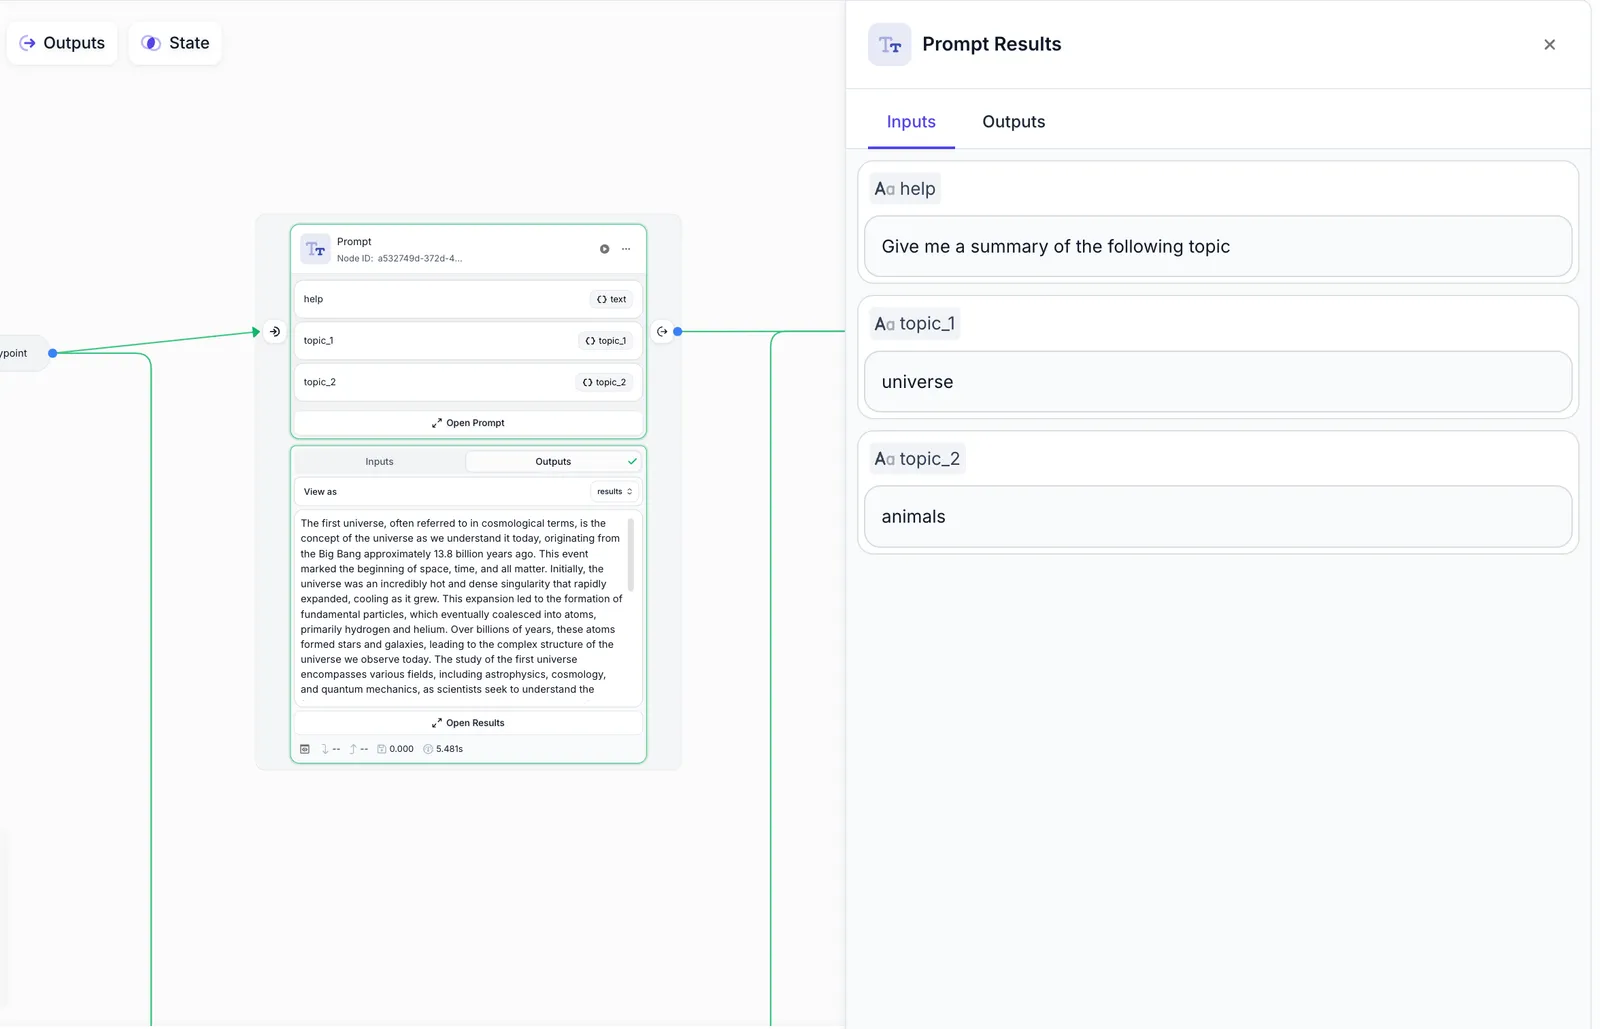Click the node results text scrollbar

(x=630, y=555)
